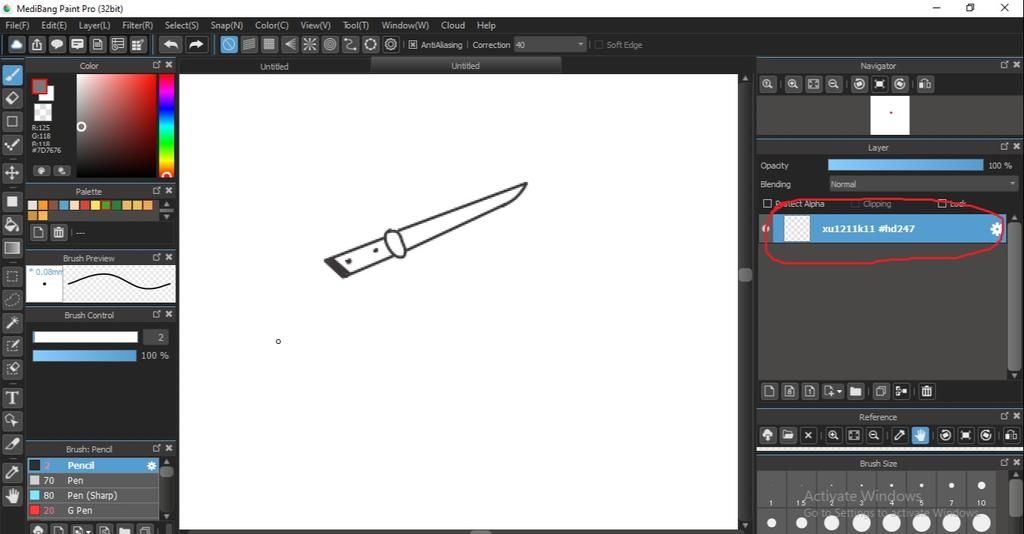Pick the eyedropper in the Reference panel
Viewport: 1024px width, 534px height.
pos(899,435)
